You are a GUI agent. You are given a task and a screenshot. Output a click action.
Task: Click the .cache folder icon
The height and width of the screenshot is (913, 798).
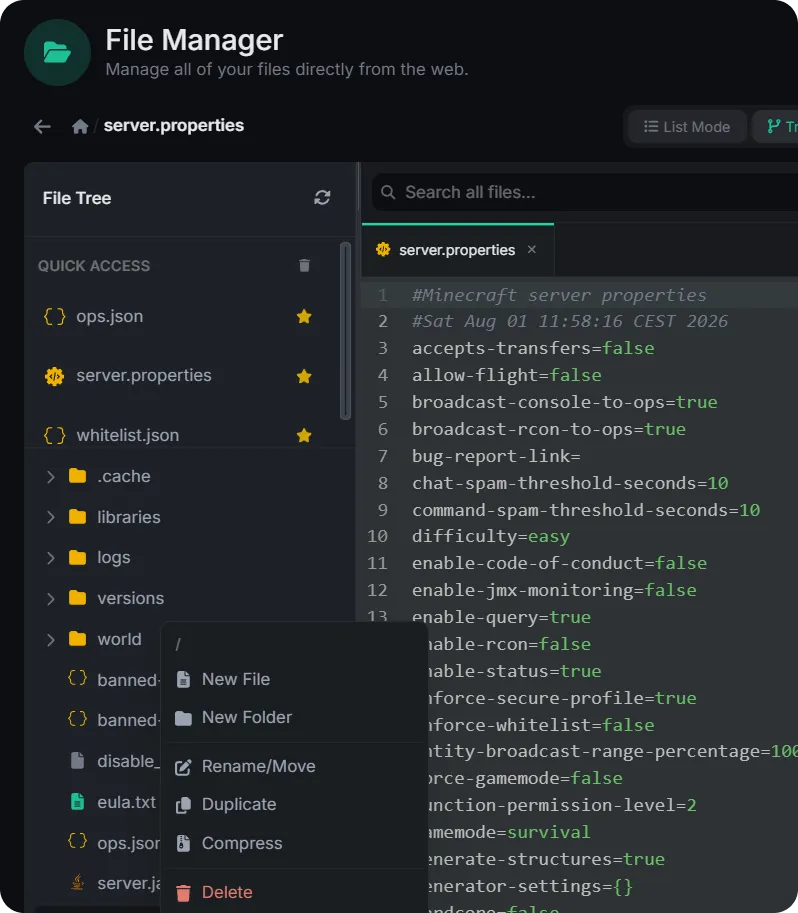(x=77, y=476)
